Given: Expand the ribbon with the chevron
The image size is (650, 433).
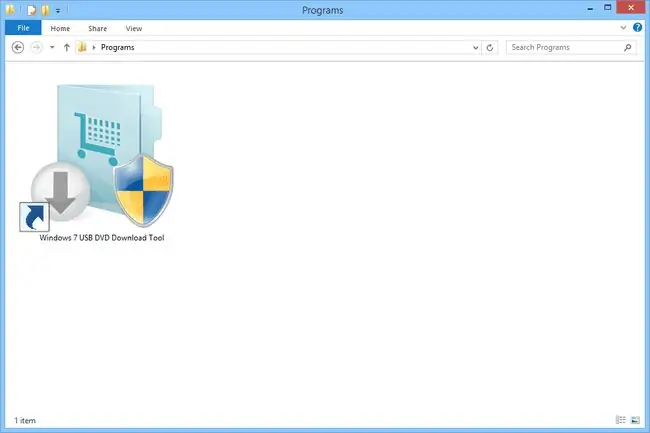Looking at the screenshot, I should (x=623, y=28).
